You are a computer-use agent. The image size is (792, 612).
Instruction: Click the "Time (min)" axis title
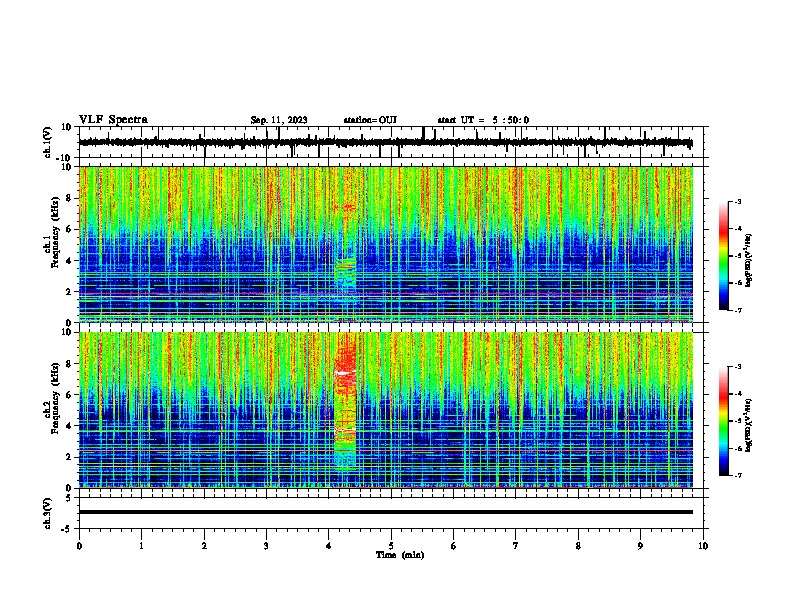(400, 555)
